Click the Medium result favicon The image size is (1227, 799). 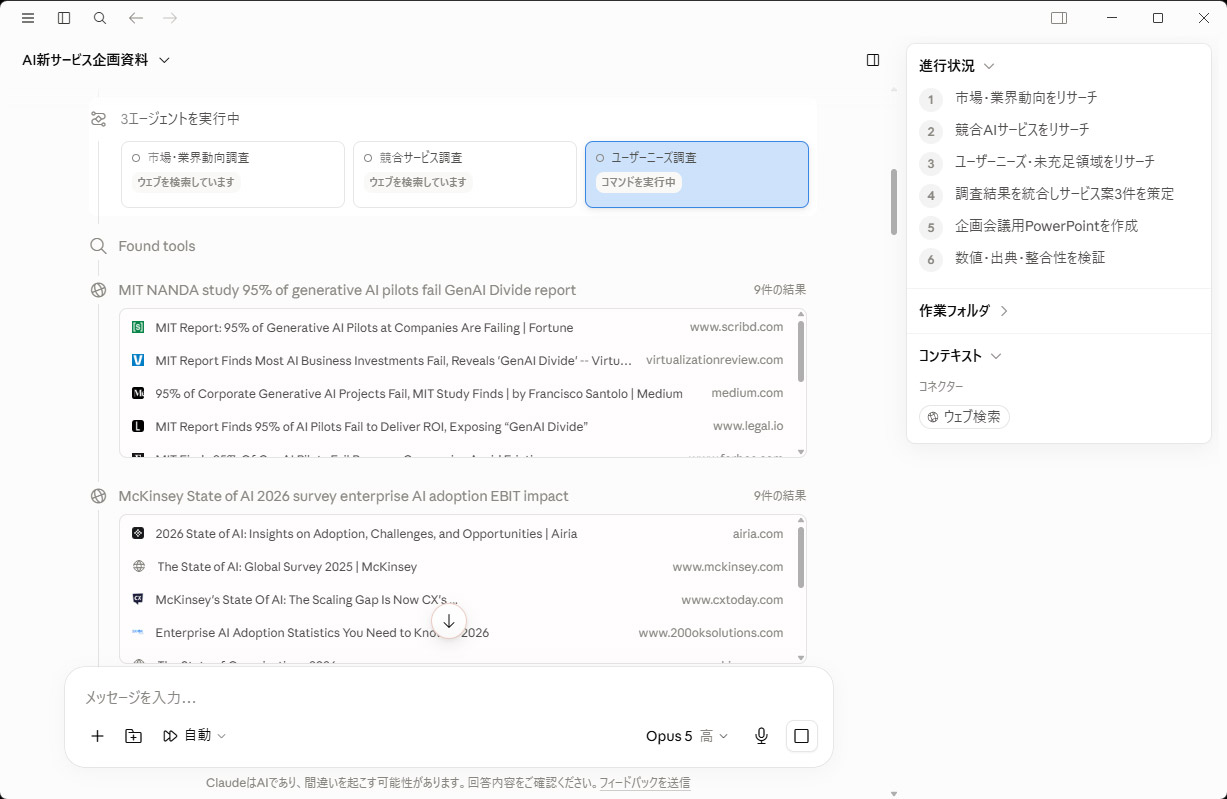point(138,394)
